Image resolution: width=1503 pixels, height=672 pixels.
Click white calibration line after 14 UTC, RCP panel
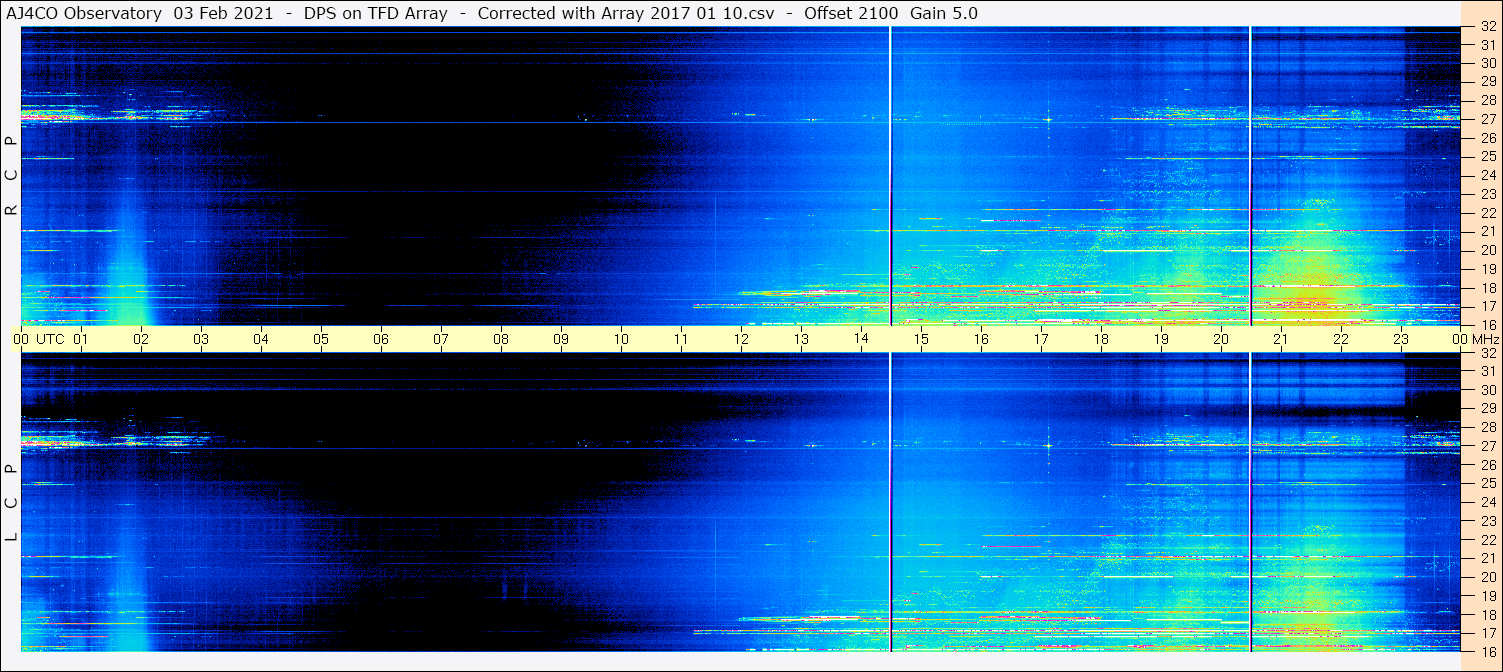click(x=890, y=176)
